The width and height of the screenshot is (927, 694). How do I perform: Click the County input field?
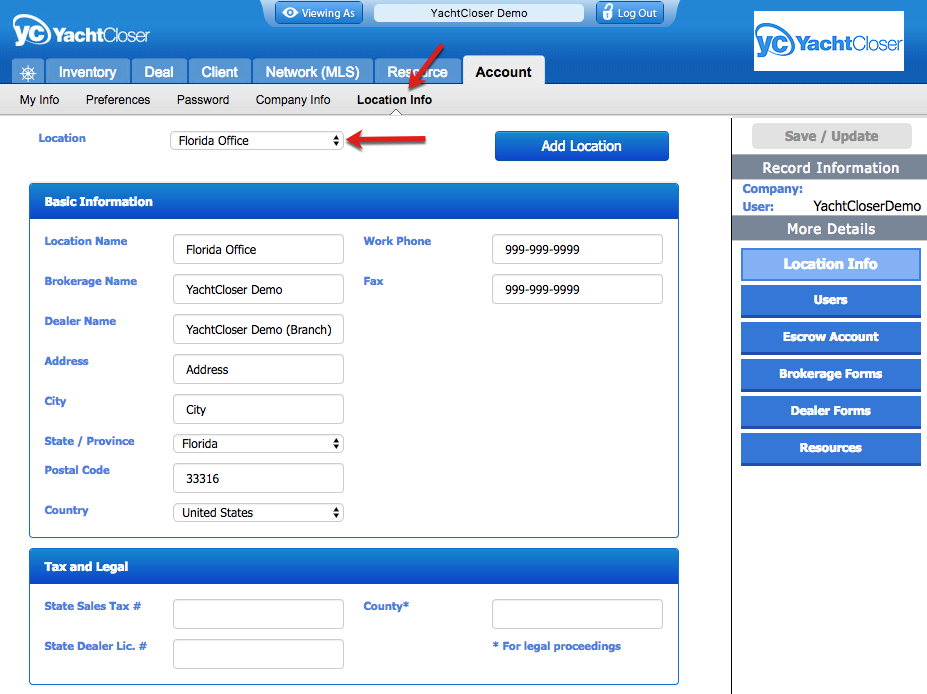[x=577, y=614]
